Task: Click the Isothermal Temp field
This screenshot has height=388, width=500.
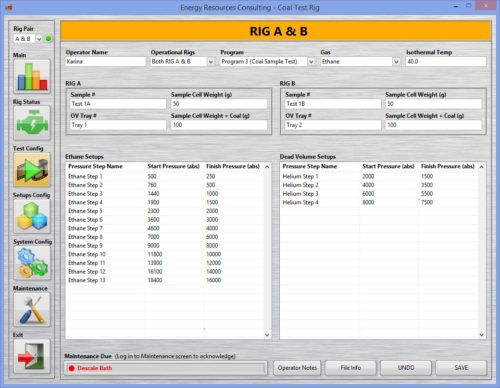Action: [x=446, y=62]
